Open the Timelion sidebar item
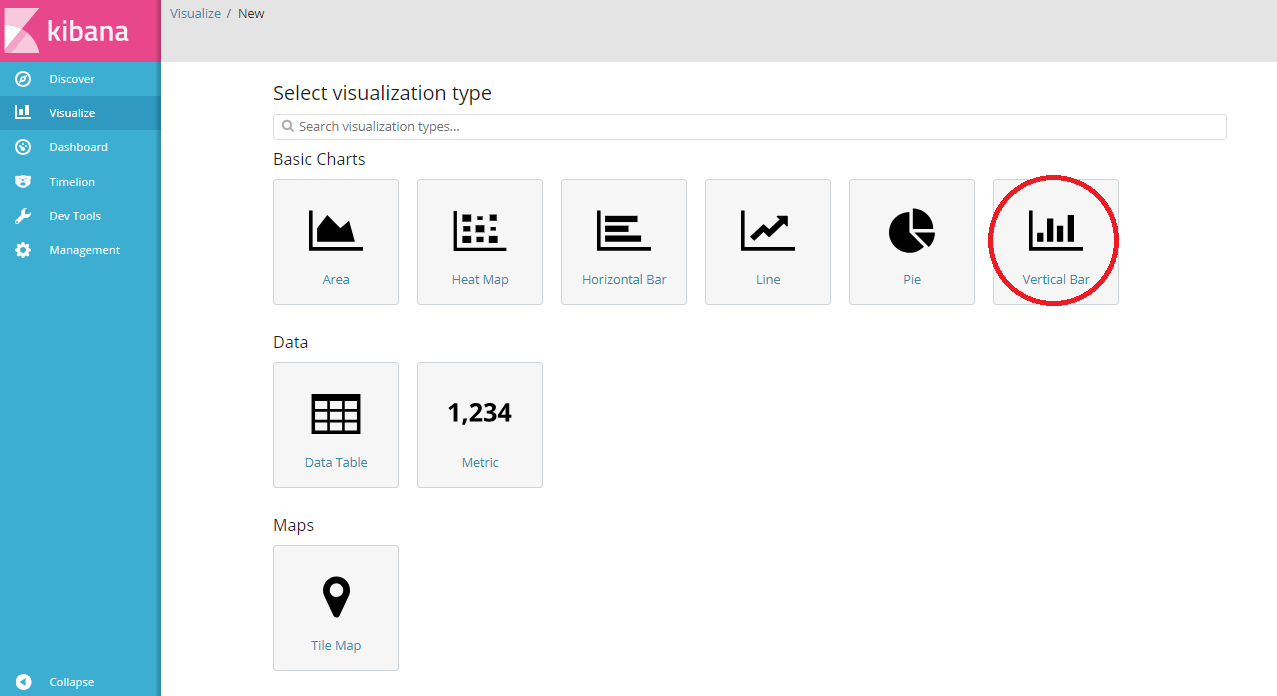Image resolution: width=1277 pixels, height=696 pixels. click(70, 181)
